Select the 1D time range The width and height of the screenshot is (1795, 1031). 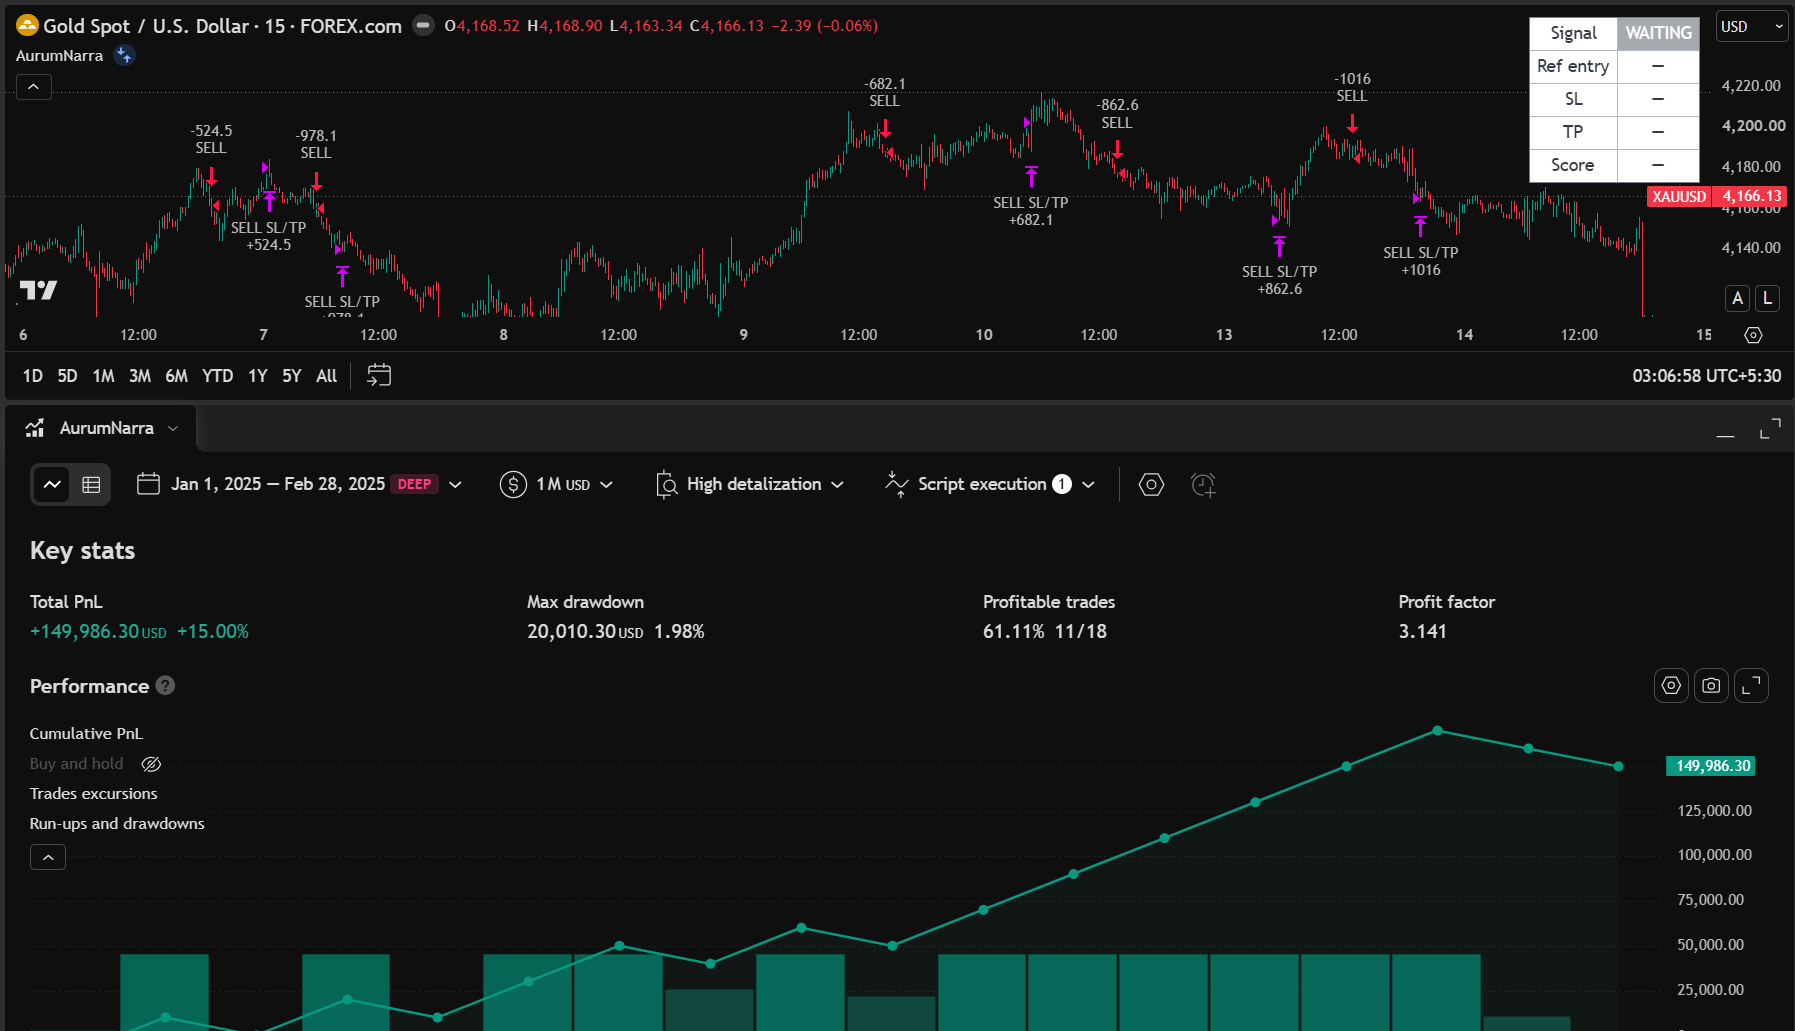[x=32, y=376]
